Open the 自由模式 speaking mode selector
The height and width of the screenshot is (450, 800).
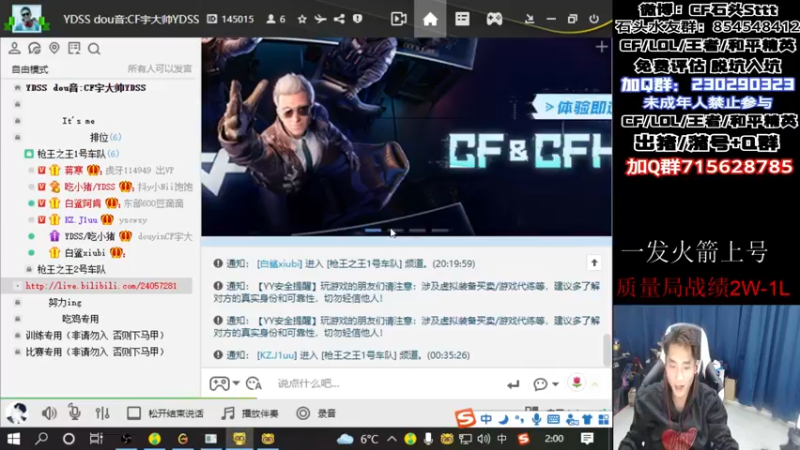[30, 69]
